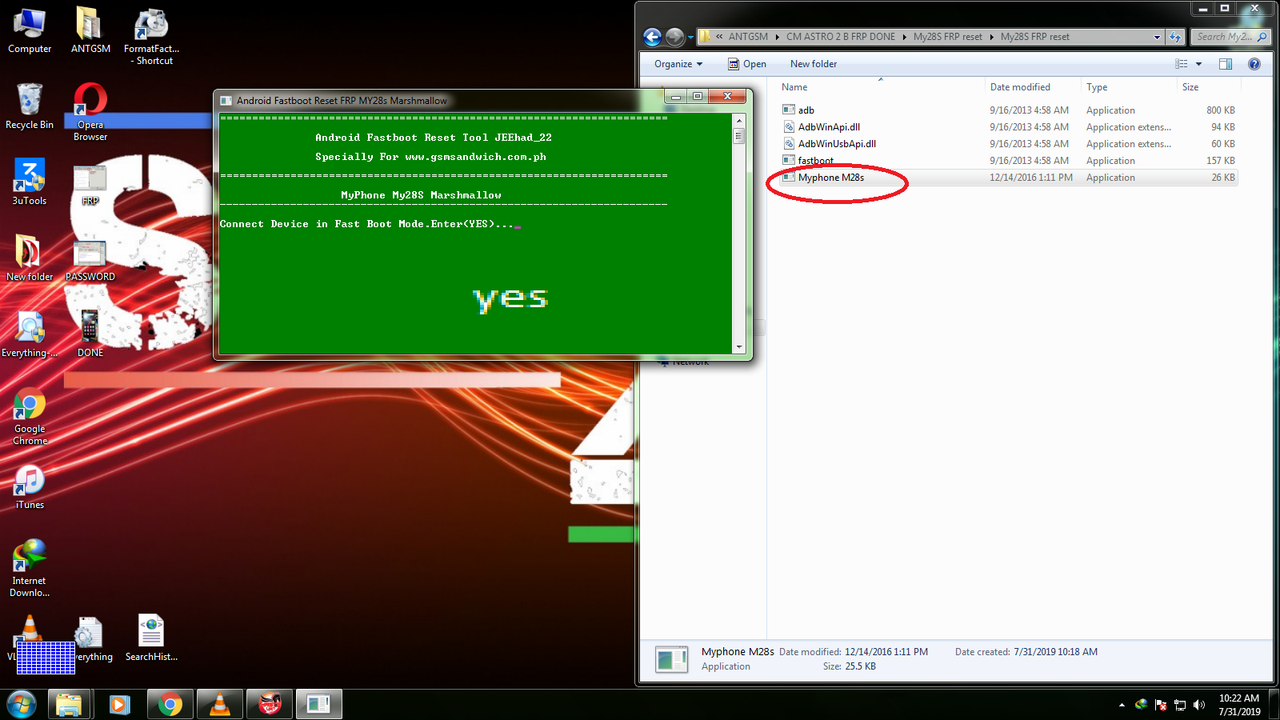
Task: Open the More view options dropdown arrow
Action: pos(1199,64)
